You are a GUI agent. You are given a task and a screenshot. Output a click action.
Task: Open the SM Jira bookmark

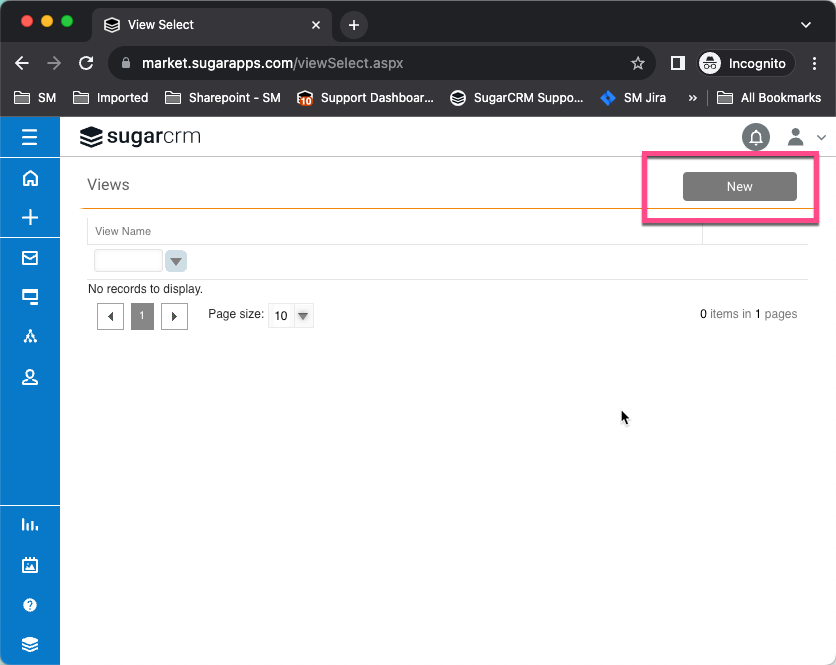point(633,98)
